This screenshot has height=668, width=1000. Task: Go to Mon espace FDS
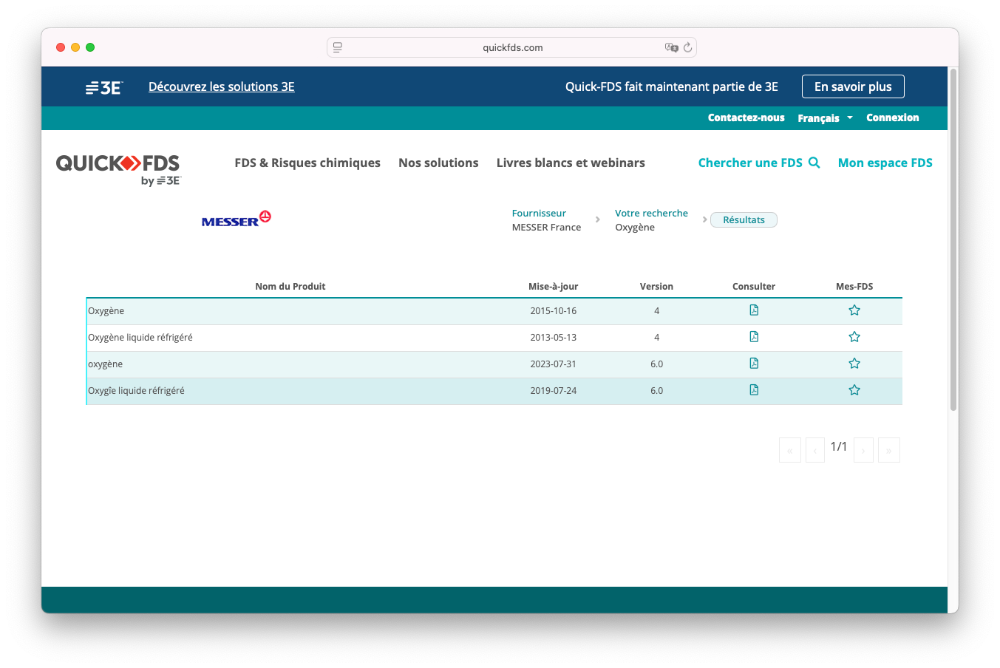[x=885, y=163]
